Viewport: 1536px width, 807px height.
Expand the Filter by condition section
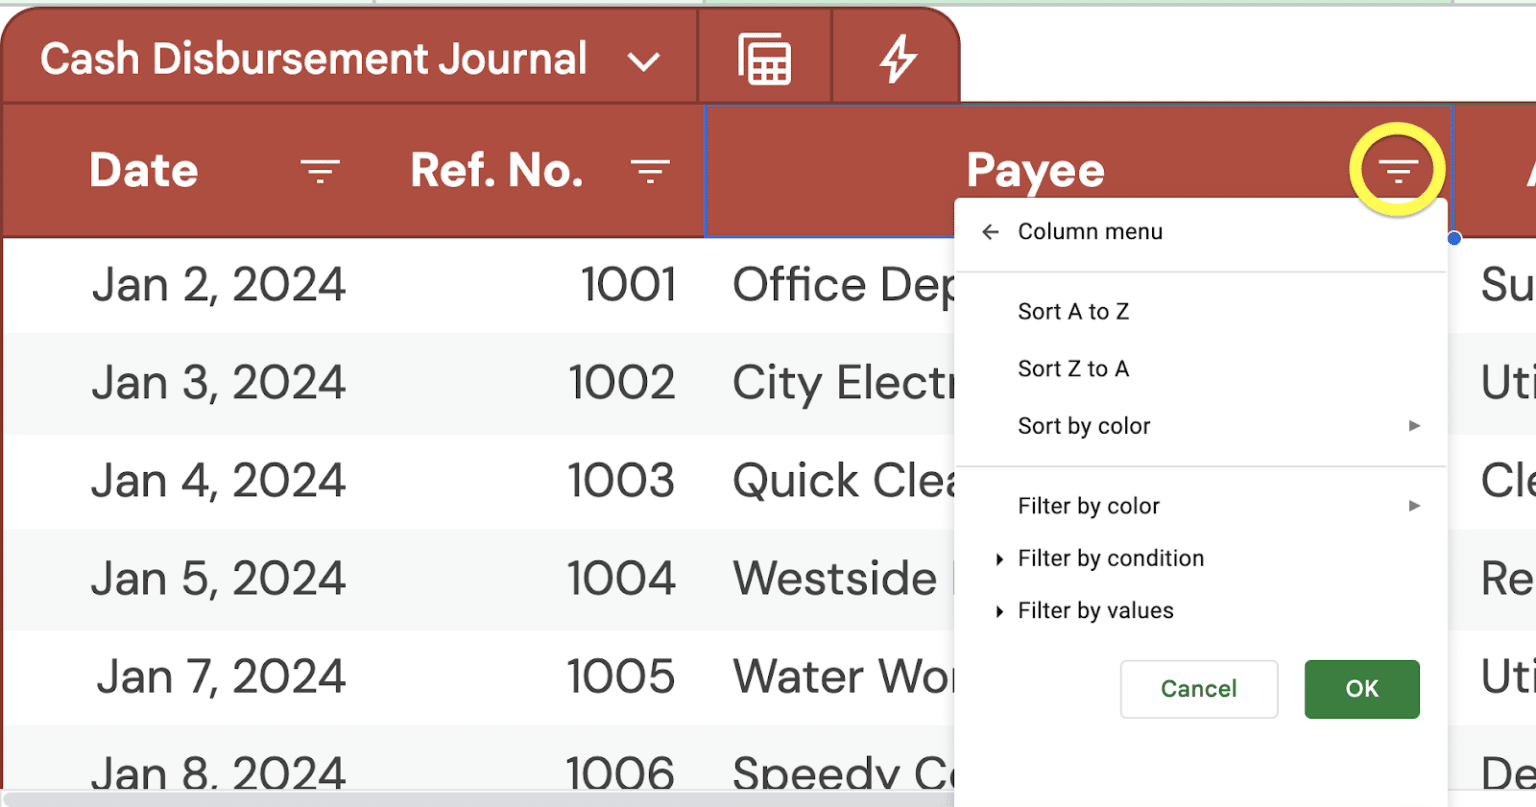coord(1000,559)
